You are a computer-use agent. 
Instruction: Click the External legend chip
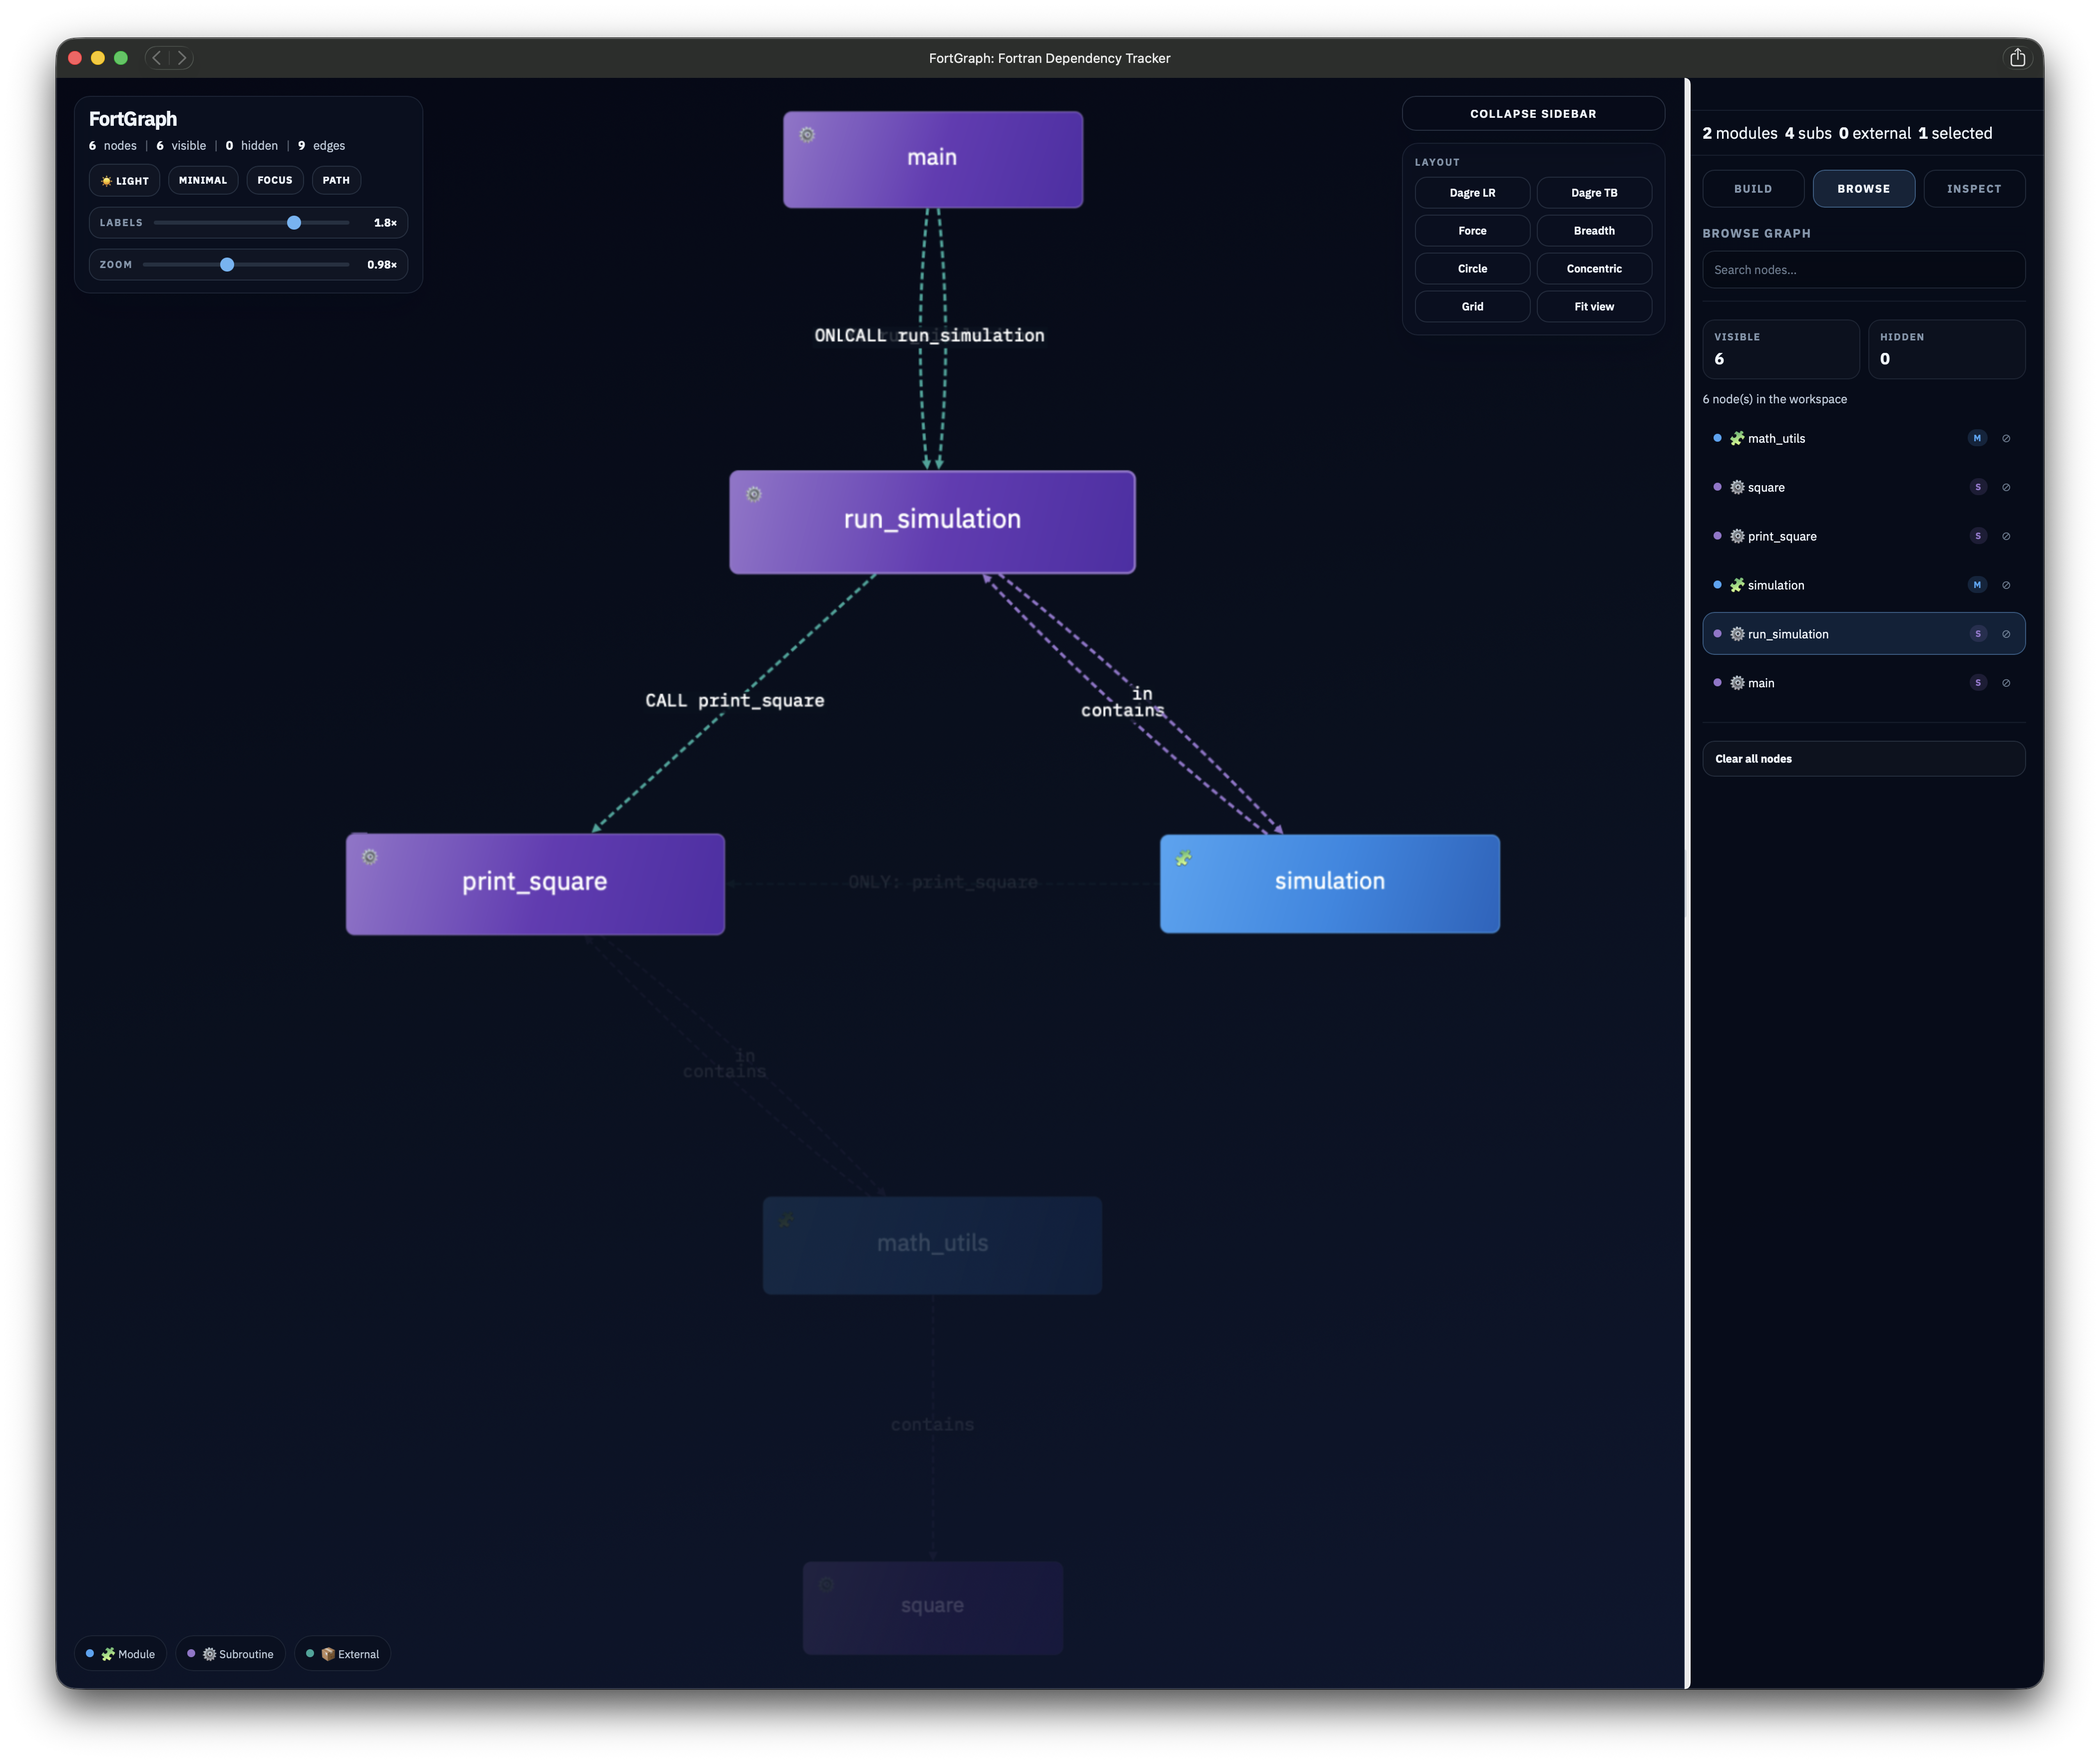343,1654
